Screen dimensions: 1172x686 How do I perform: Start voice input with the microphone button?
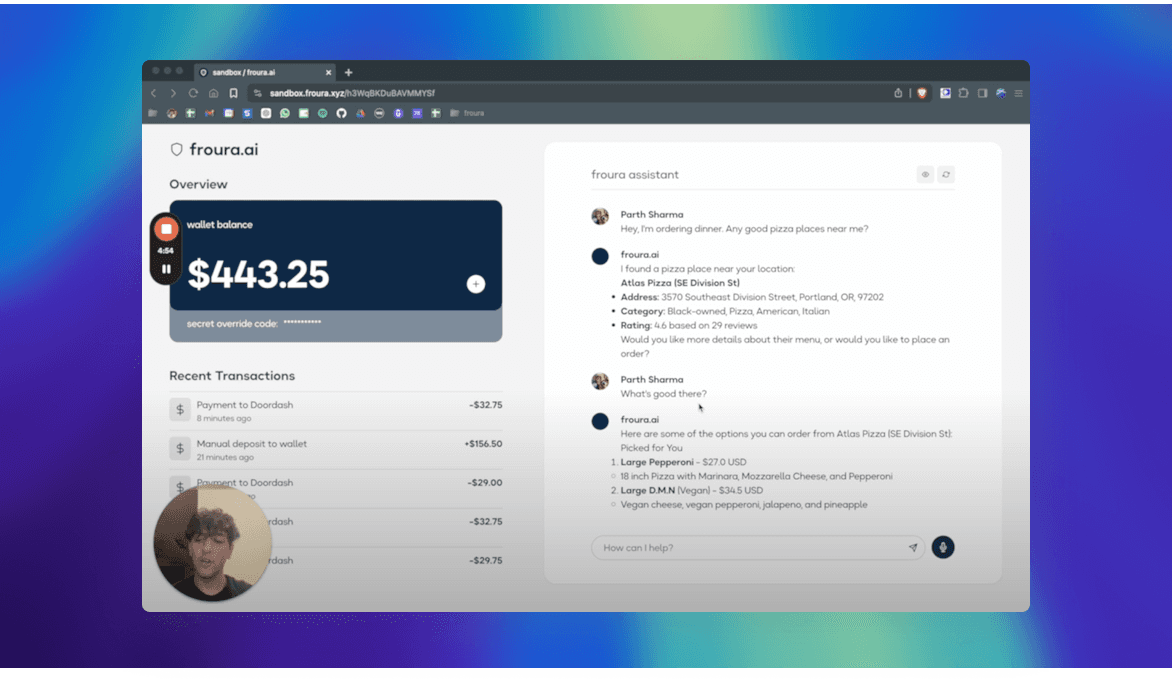pyautogui.click(x=943, y=548)
